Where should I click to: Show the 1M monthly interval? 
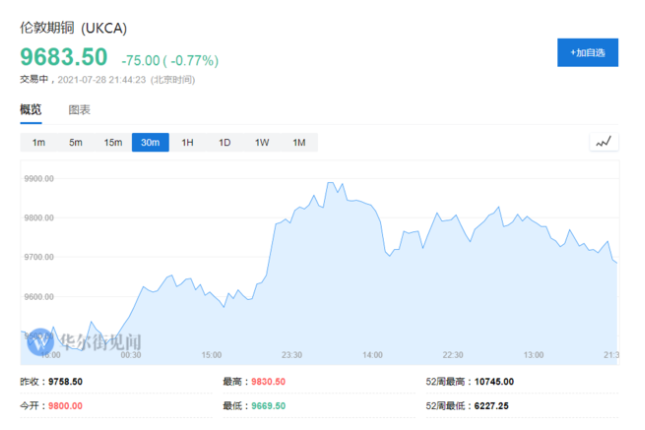click(298, 142)
